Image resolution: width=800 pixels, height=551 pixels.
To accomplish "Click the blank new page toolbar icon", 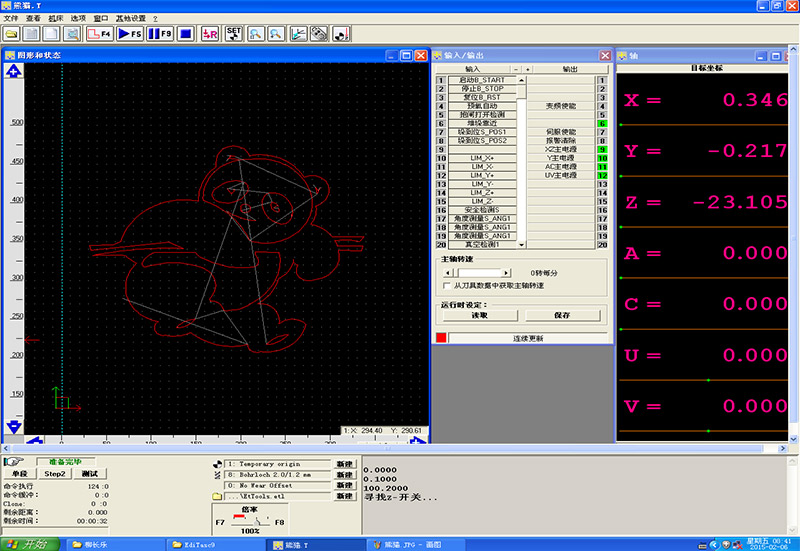I will pos(51,34).
